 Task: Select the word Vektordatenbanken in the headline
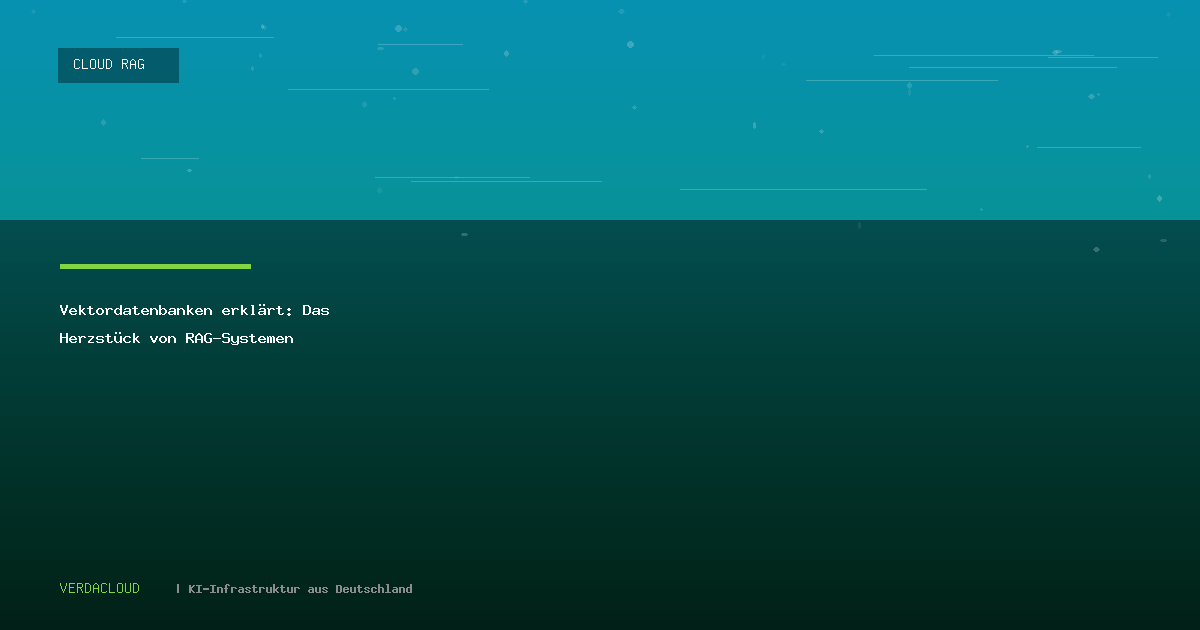136,311
